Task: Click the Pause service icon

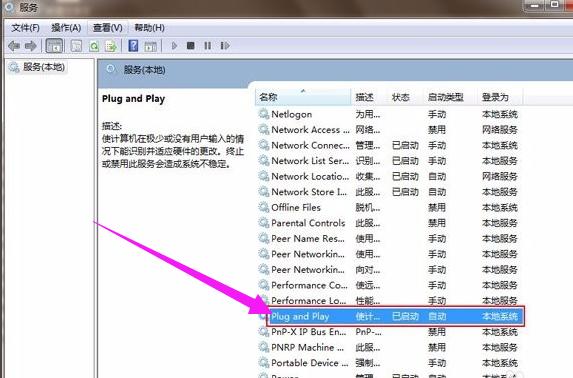Action: [x=208, y=46]
